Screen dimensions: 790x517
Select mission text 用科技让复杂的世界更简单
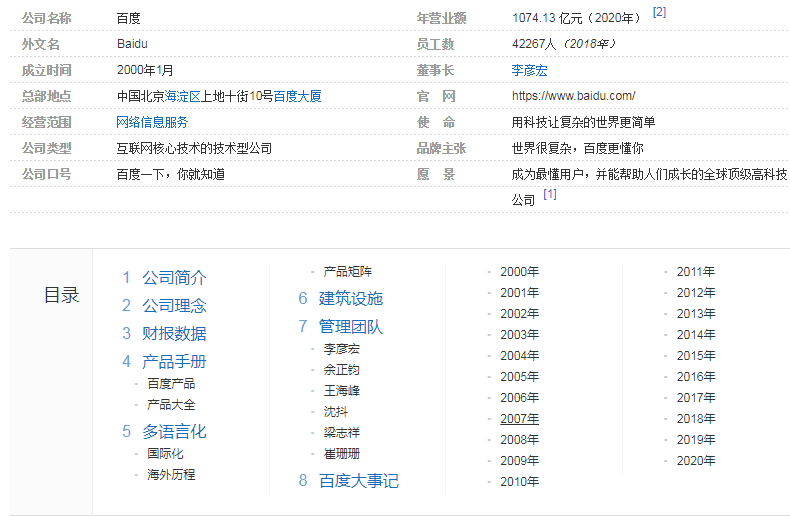583,122
